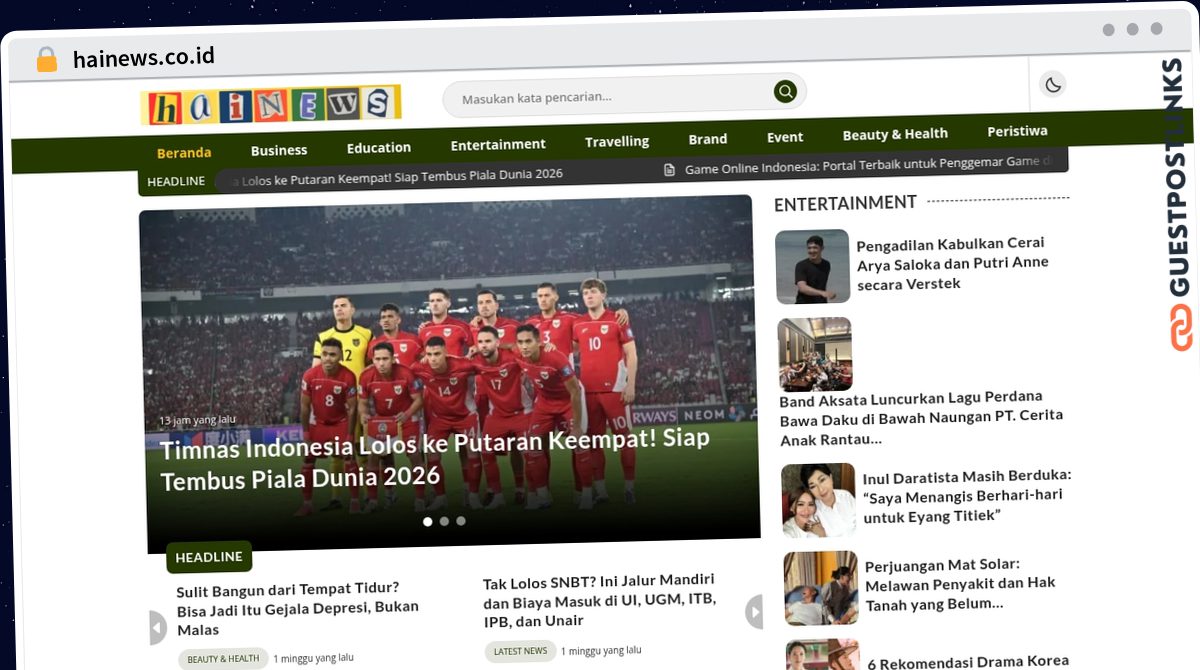Viewport: 1200px width, 670px height.
Task: Select the second slider dot indicator
Action: tap(444, 521)
